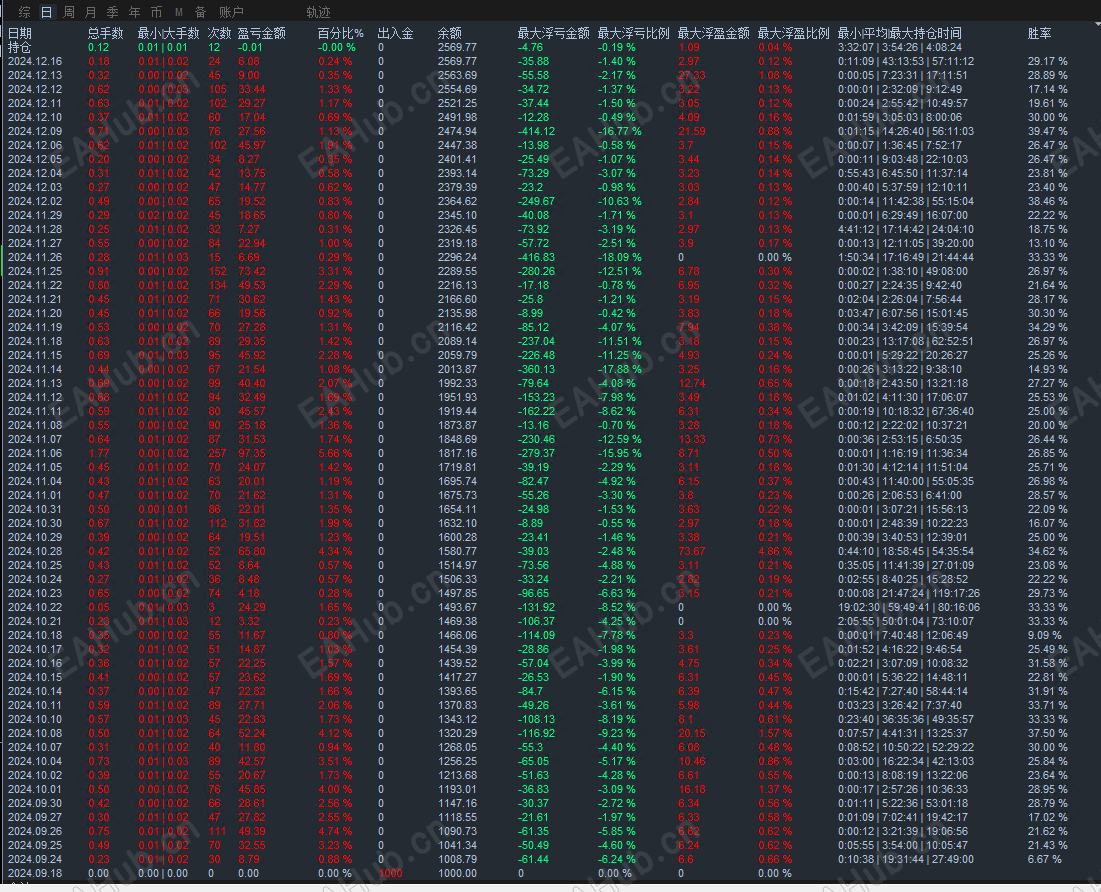Click the M tab
This screenshot has width=1101, height=892.
click(x=179, y=12)
